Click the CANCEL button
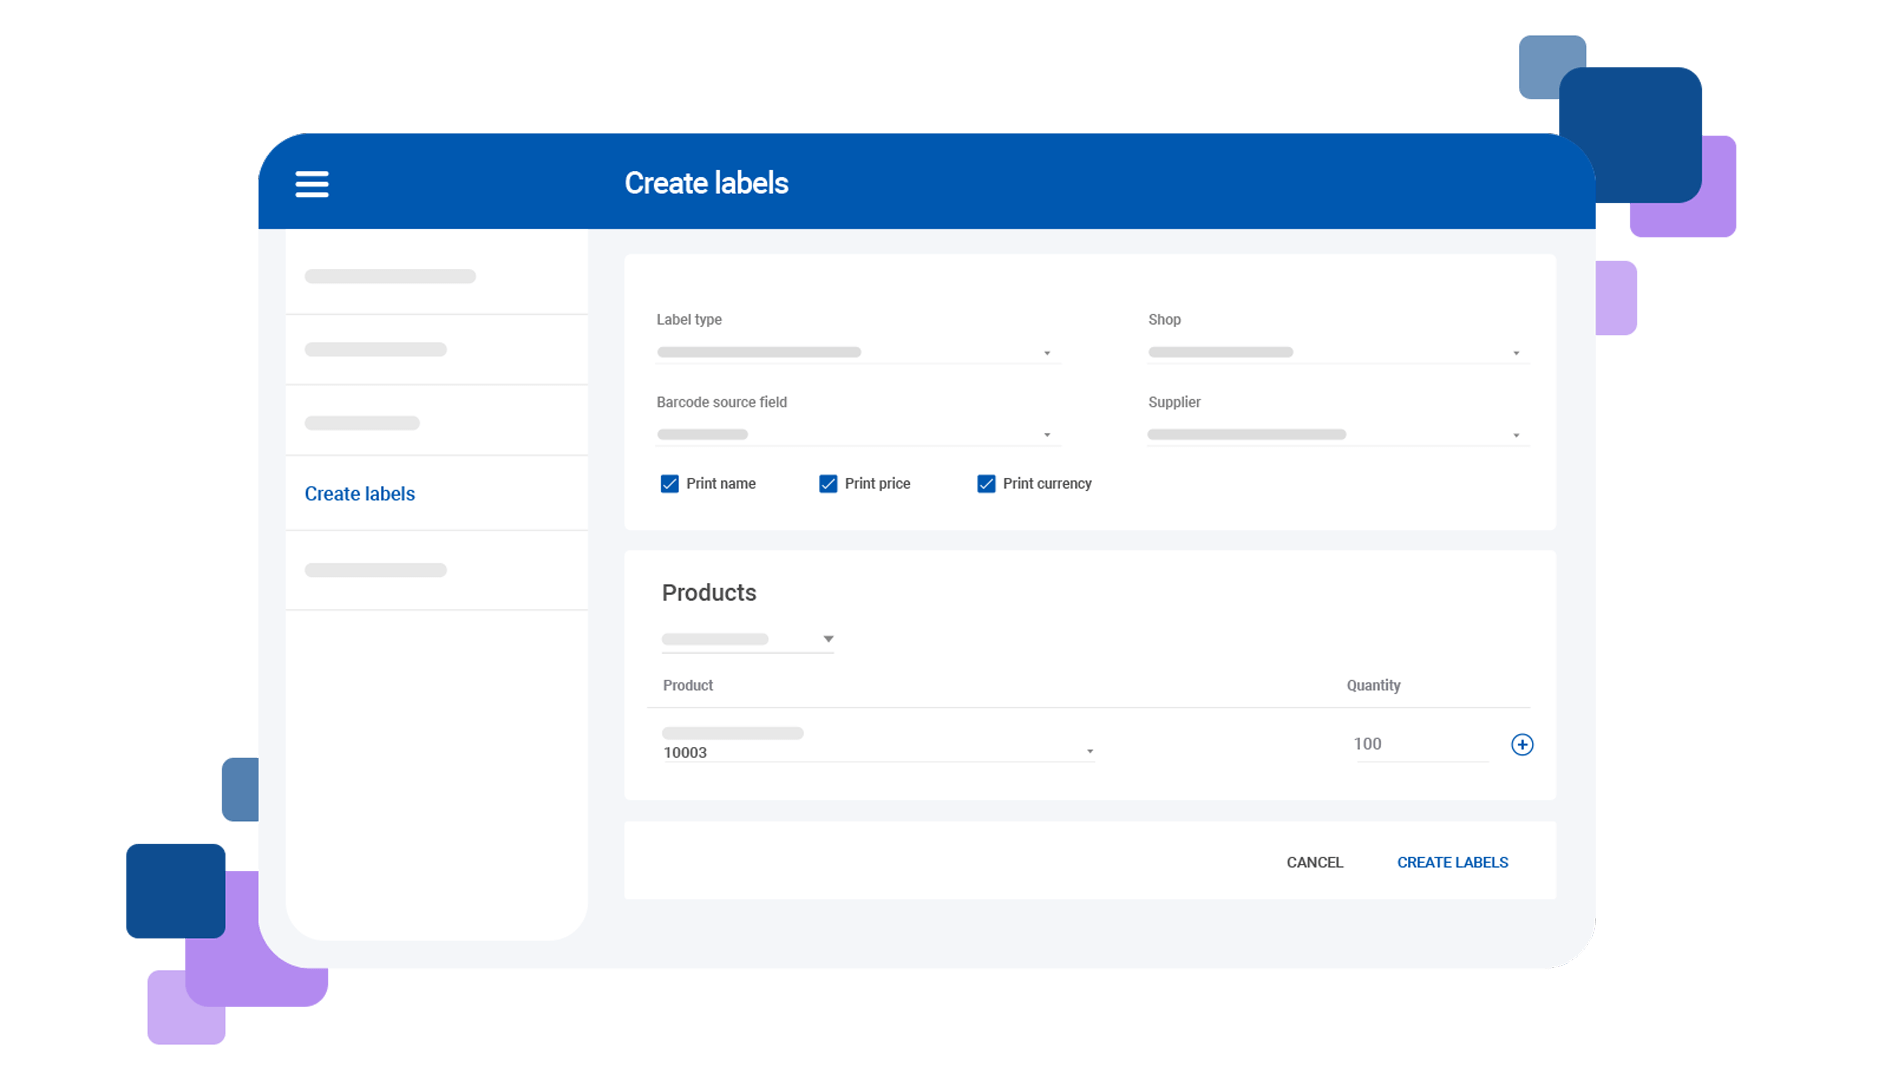 1314,862
